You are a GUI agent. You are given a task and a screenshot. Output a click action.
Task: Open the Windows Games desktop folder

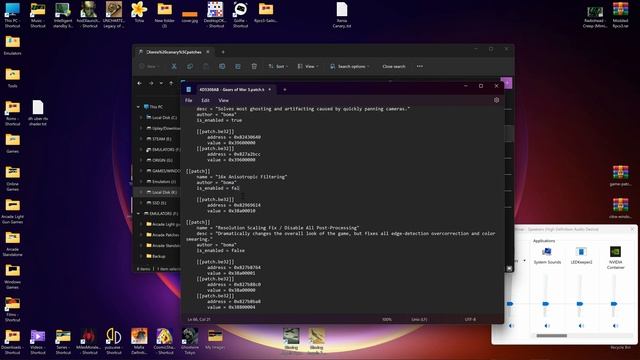click(12, 276)
